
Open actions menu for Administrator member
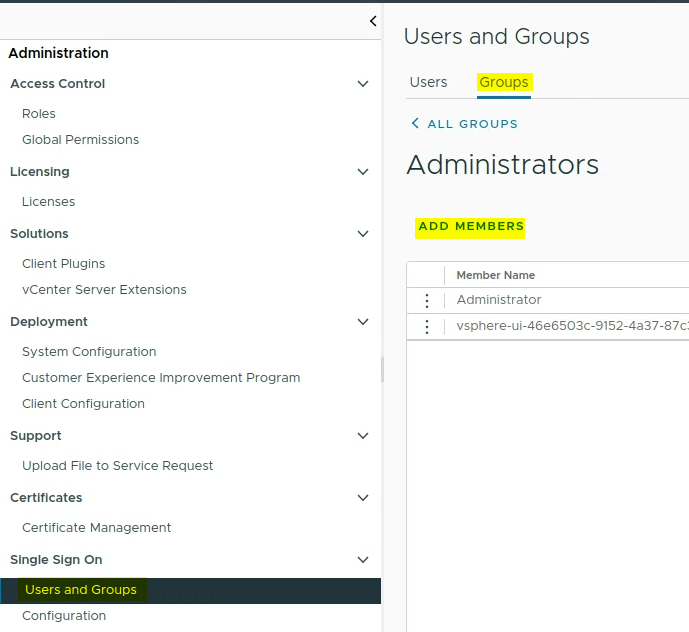click(427, 301)
